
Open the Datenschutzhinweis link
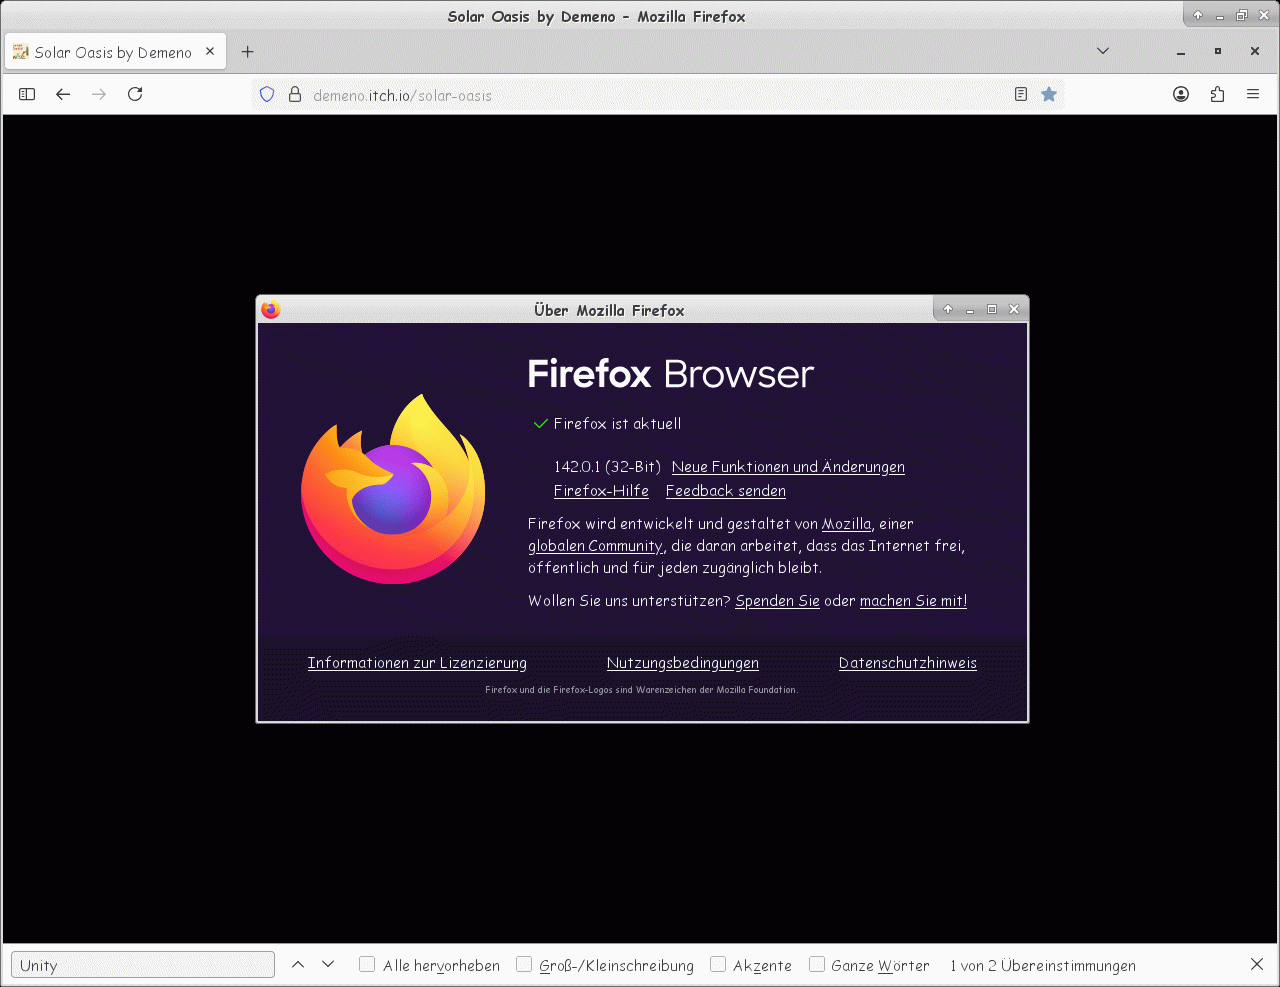[x=908, y=663]
